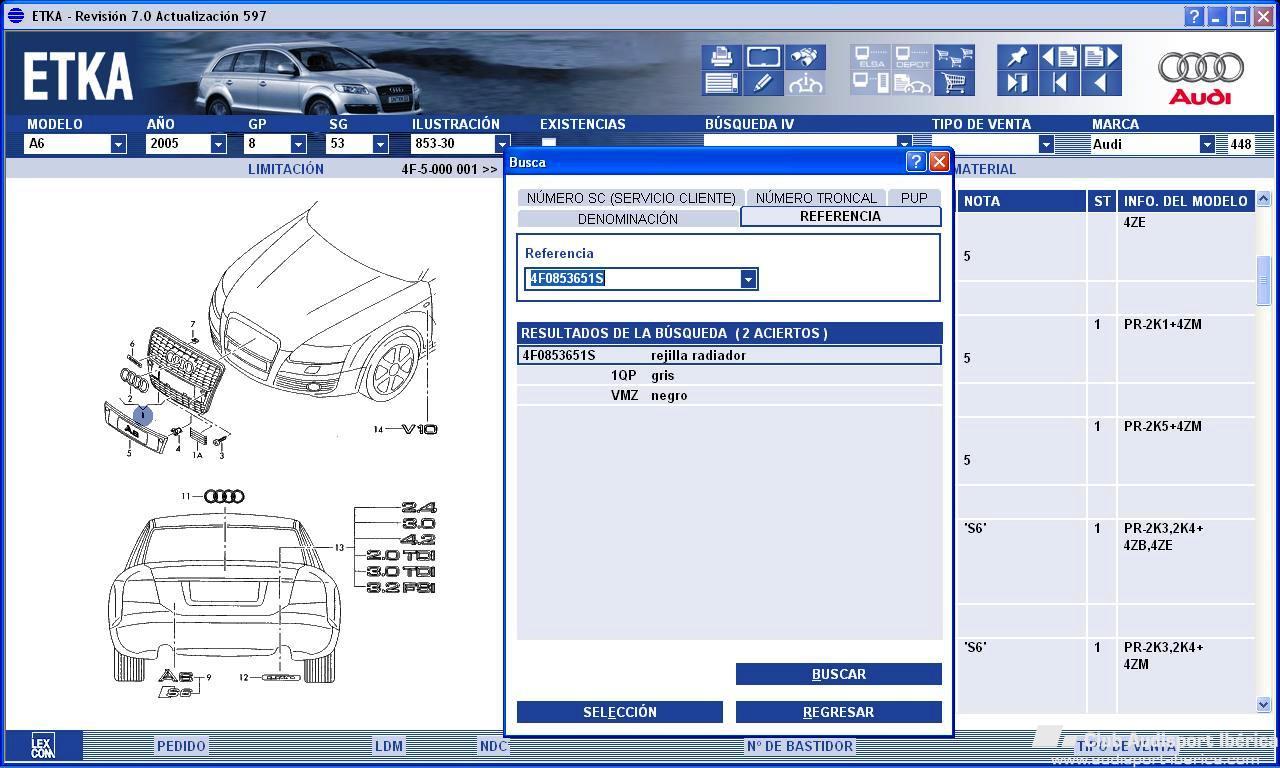Jump to first with the bar-arrow icon
The image size is (1280, 768).
[1059, 83]
